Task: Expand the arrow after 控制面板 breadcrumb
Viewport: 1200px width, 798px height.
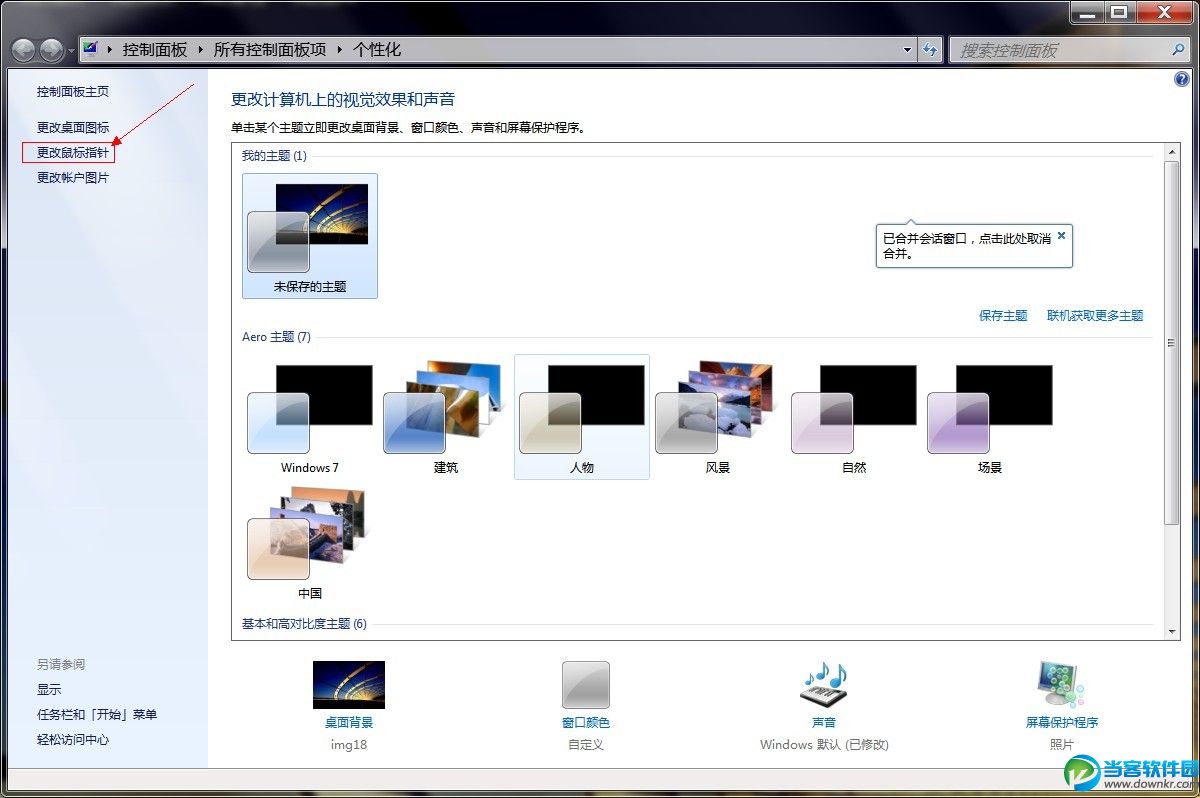Action: click(199, 49)
